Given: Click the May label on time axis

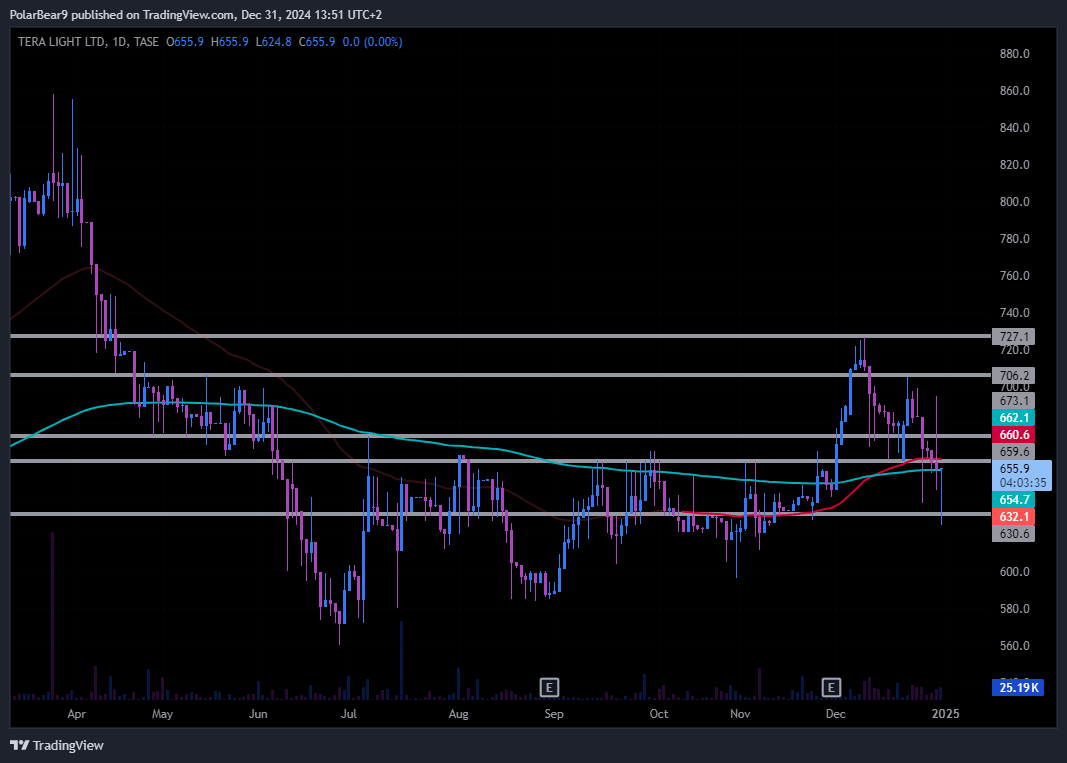Looking at the screenshot, I should (x=162, y=714).
